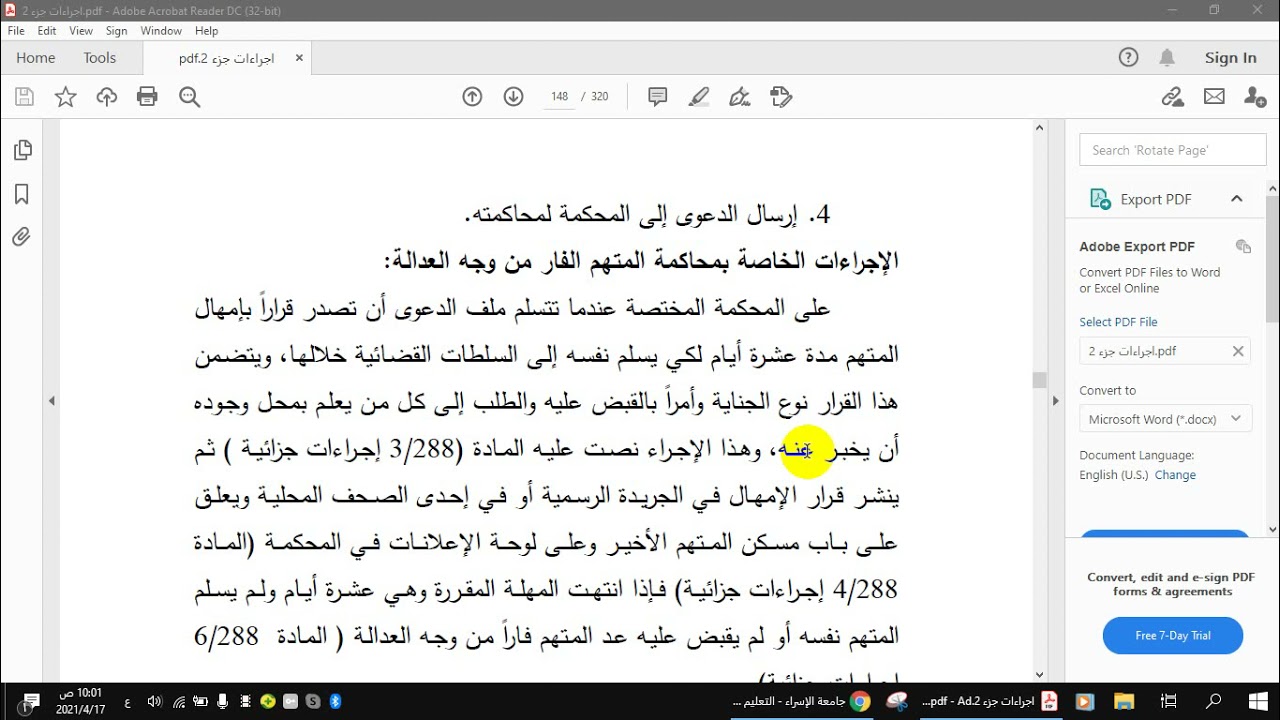Open Windows taskbar search

point(1214,701)
